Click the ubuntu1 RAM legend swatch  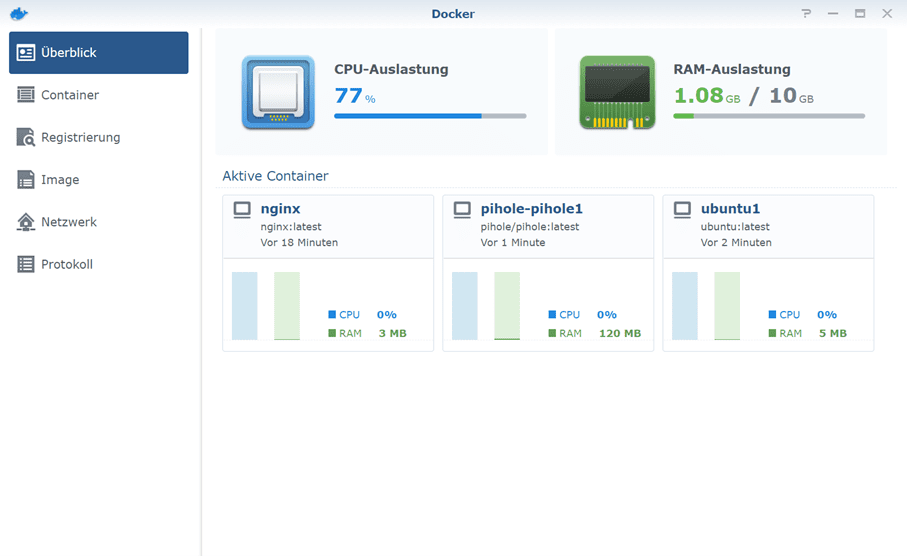coord(772,333)
